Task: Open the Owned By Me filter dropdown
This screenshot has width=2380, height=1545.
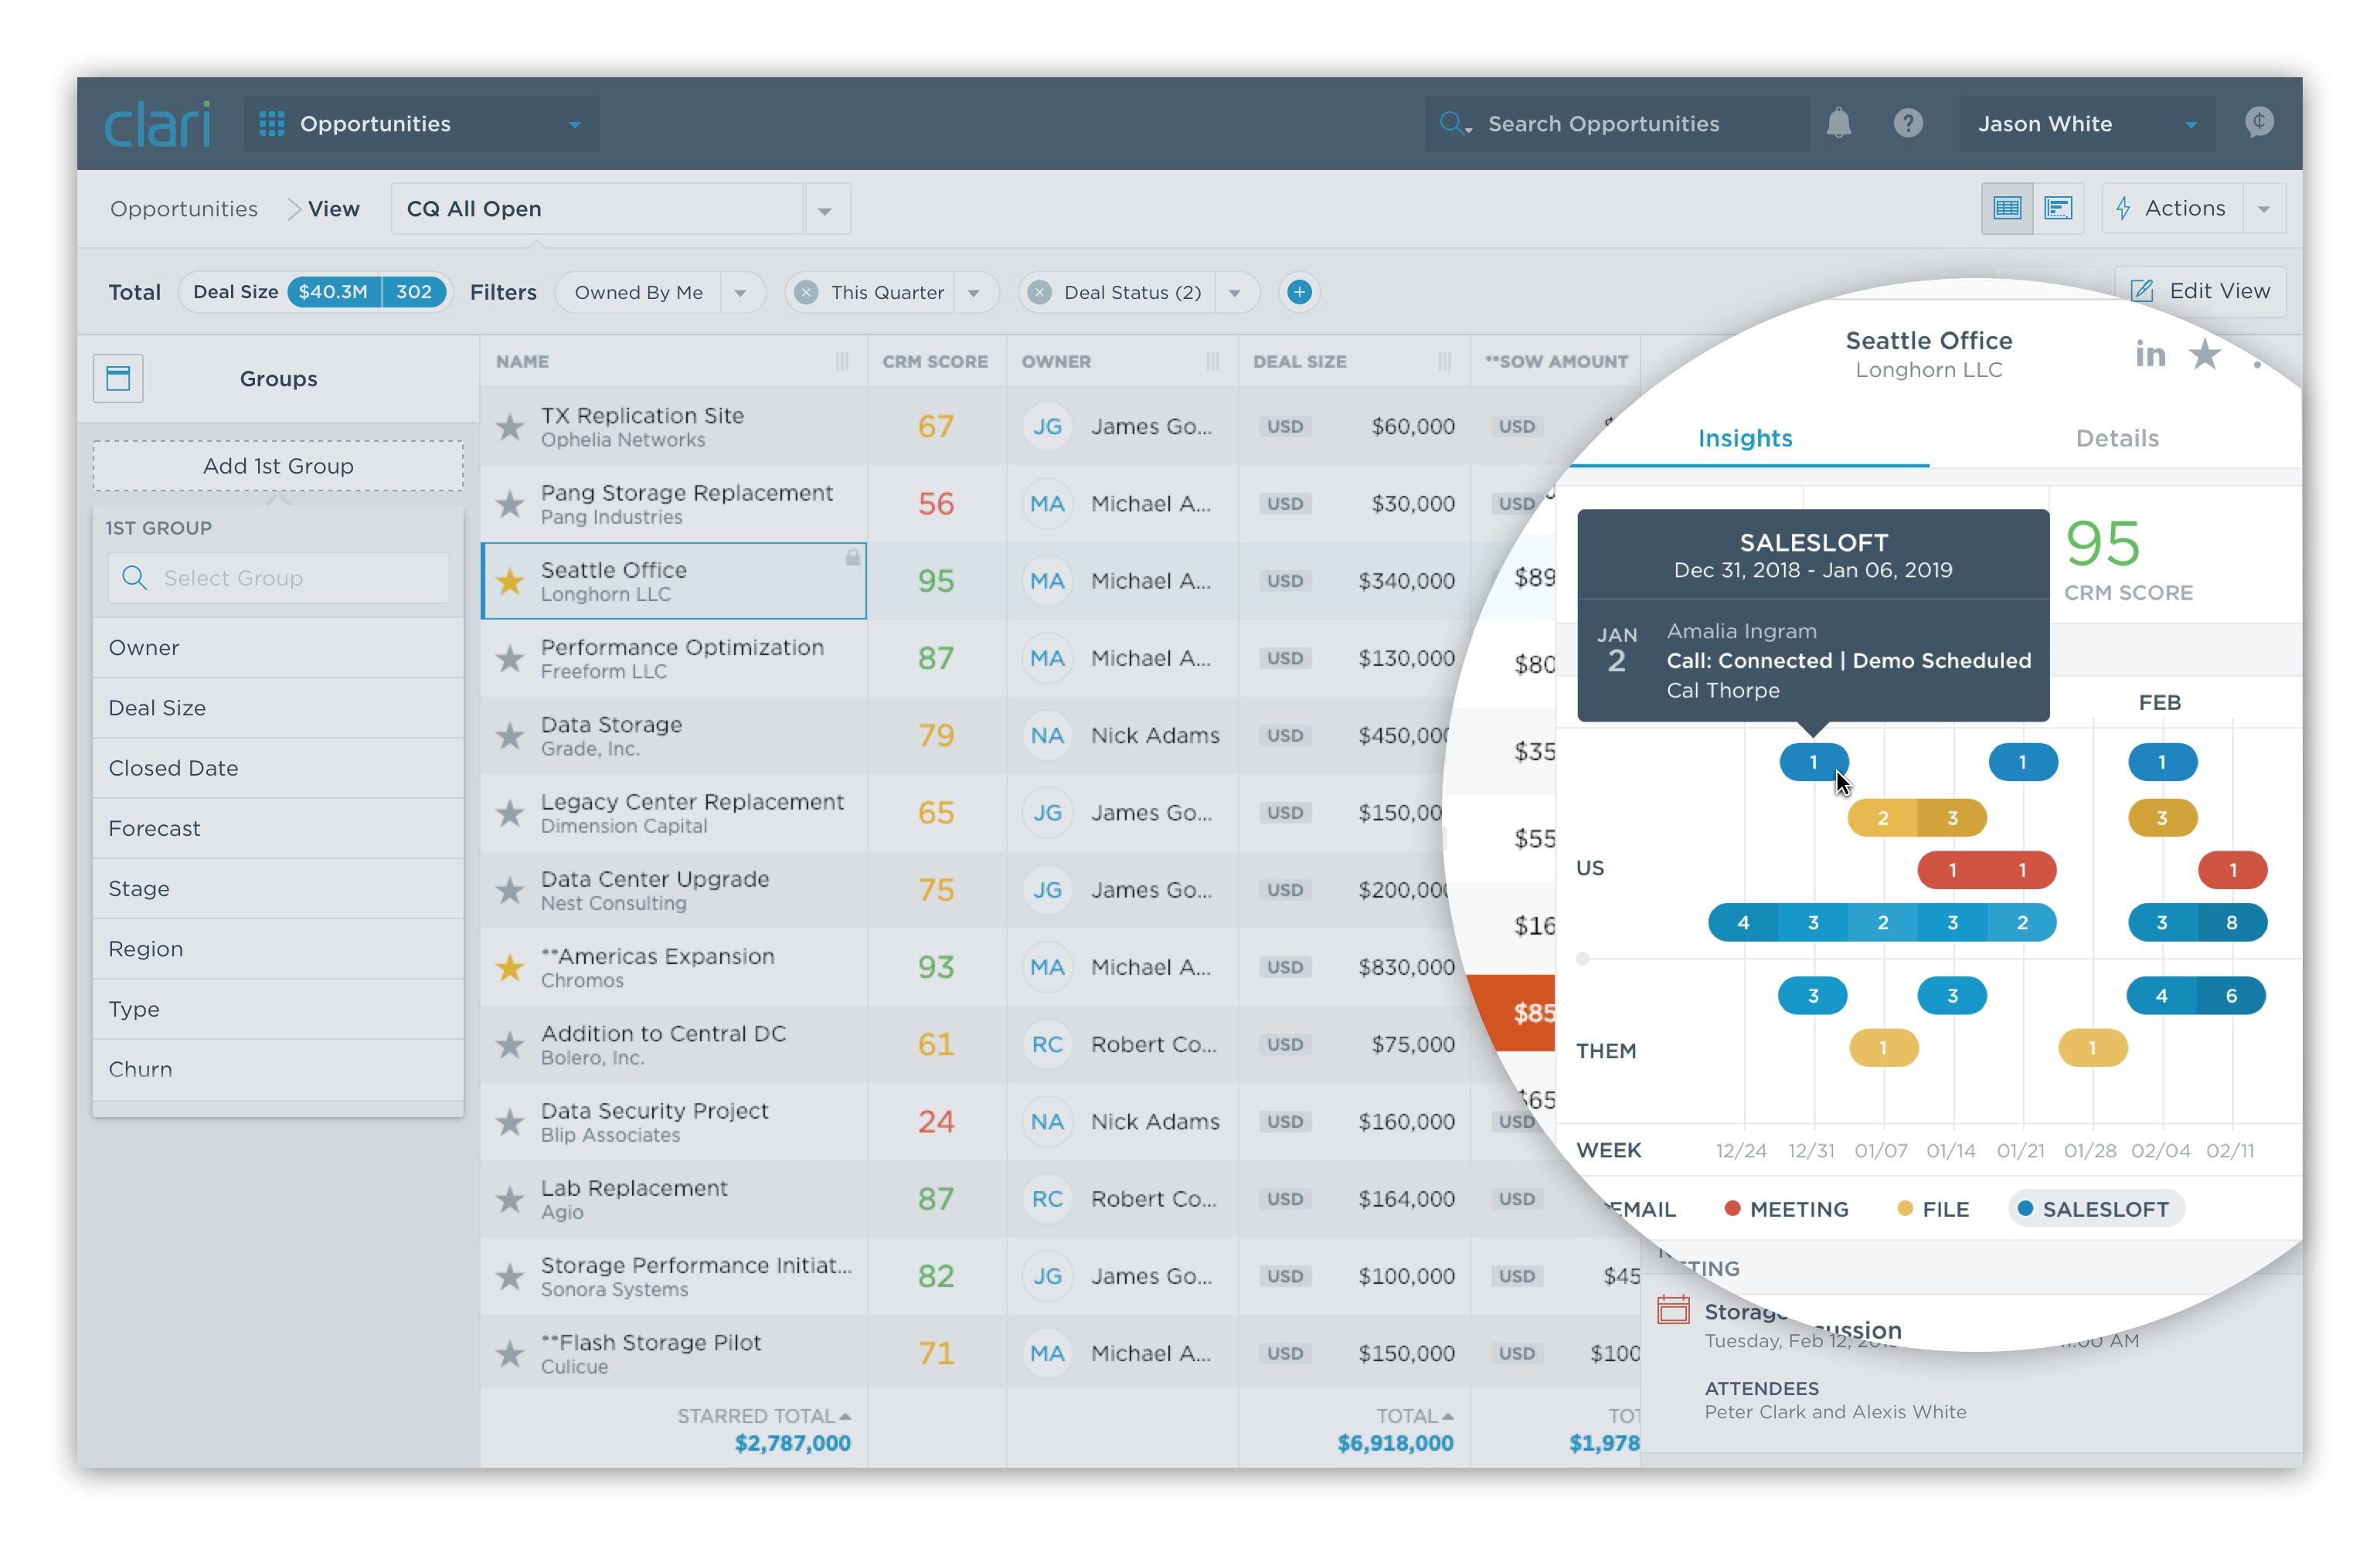Action: (740, 293)
